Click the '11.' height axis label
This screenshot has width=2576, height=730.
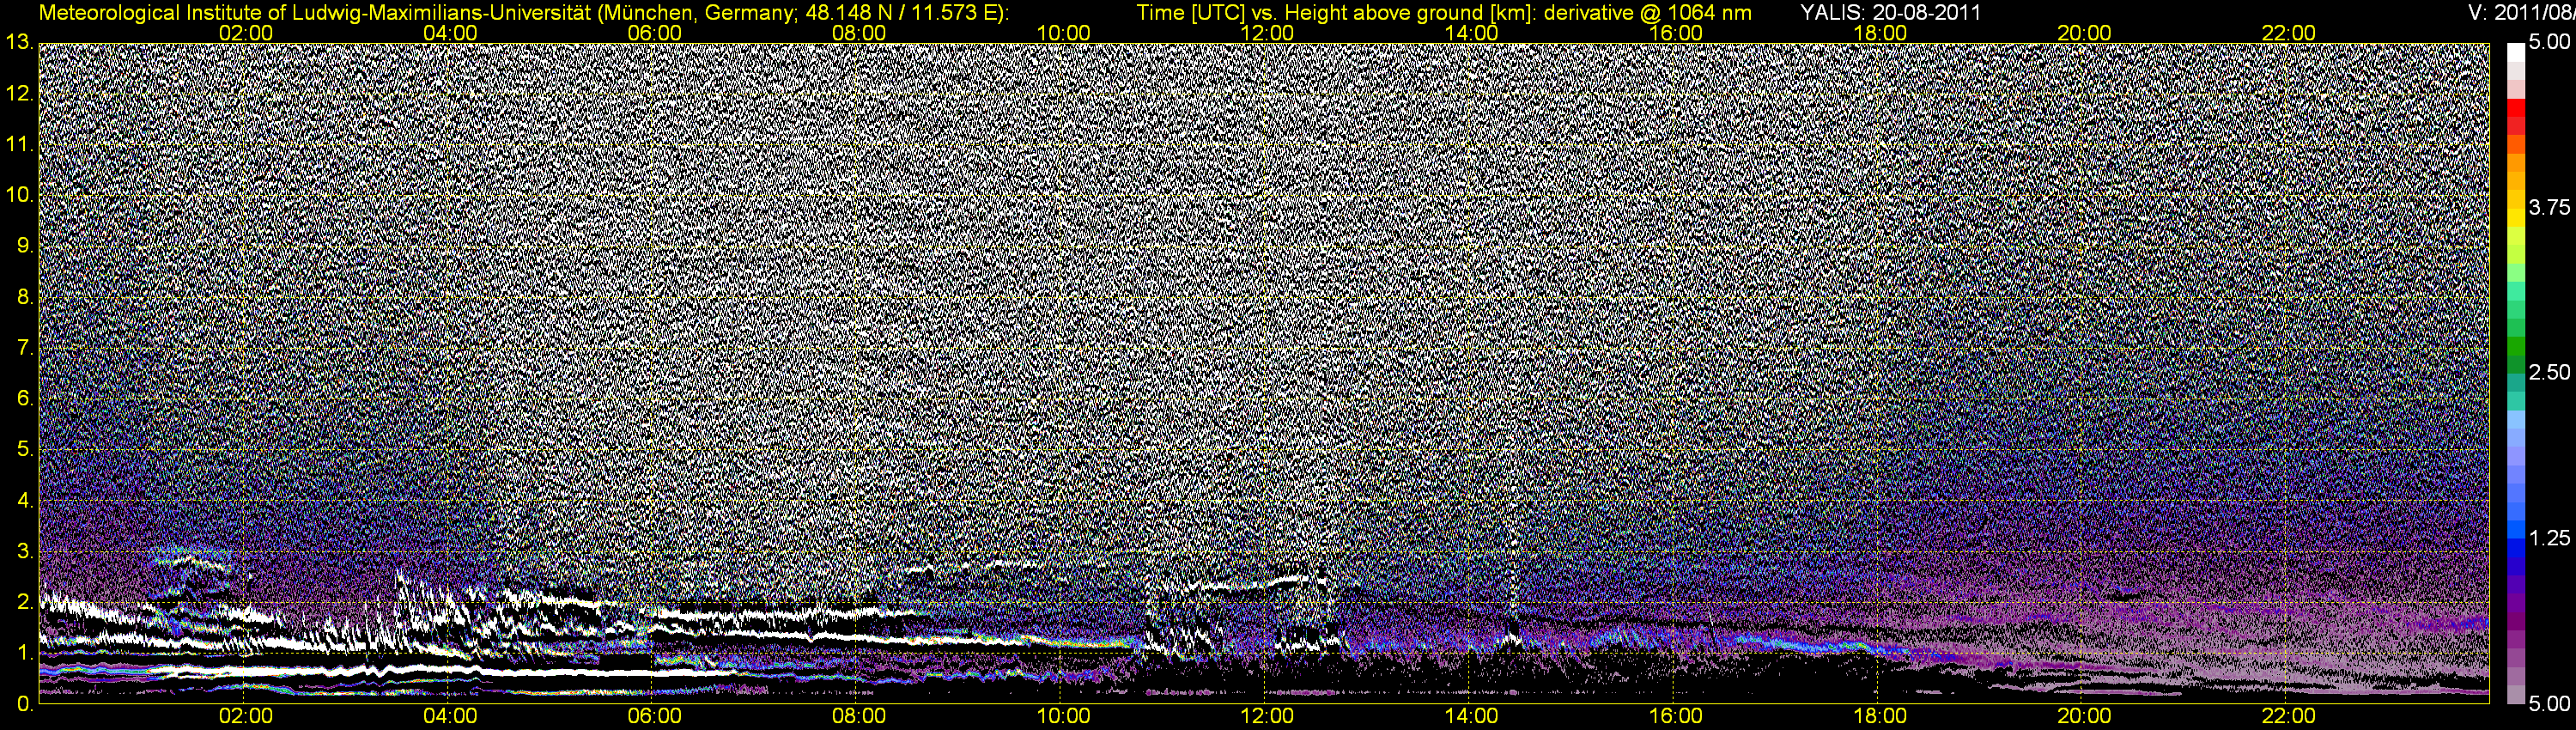point(19,144)
